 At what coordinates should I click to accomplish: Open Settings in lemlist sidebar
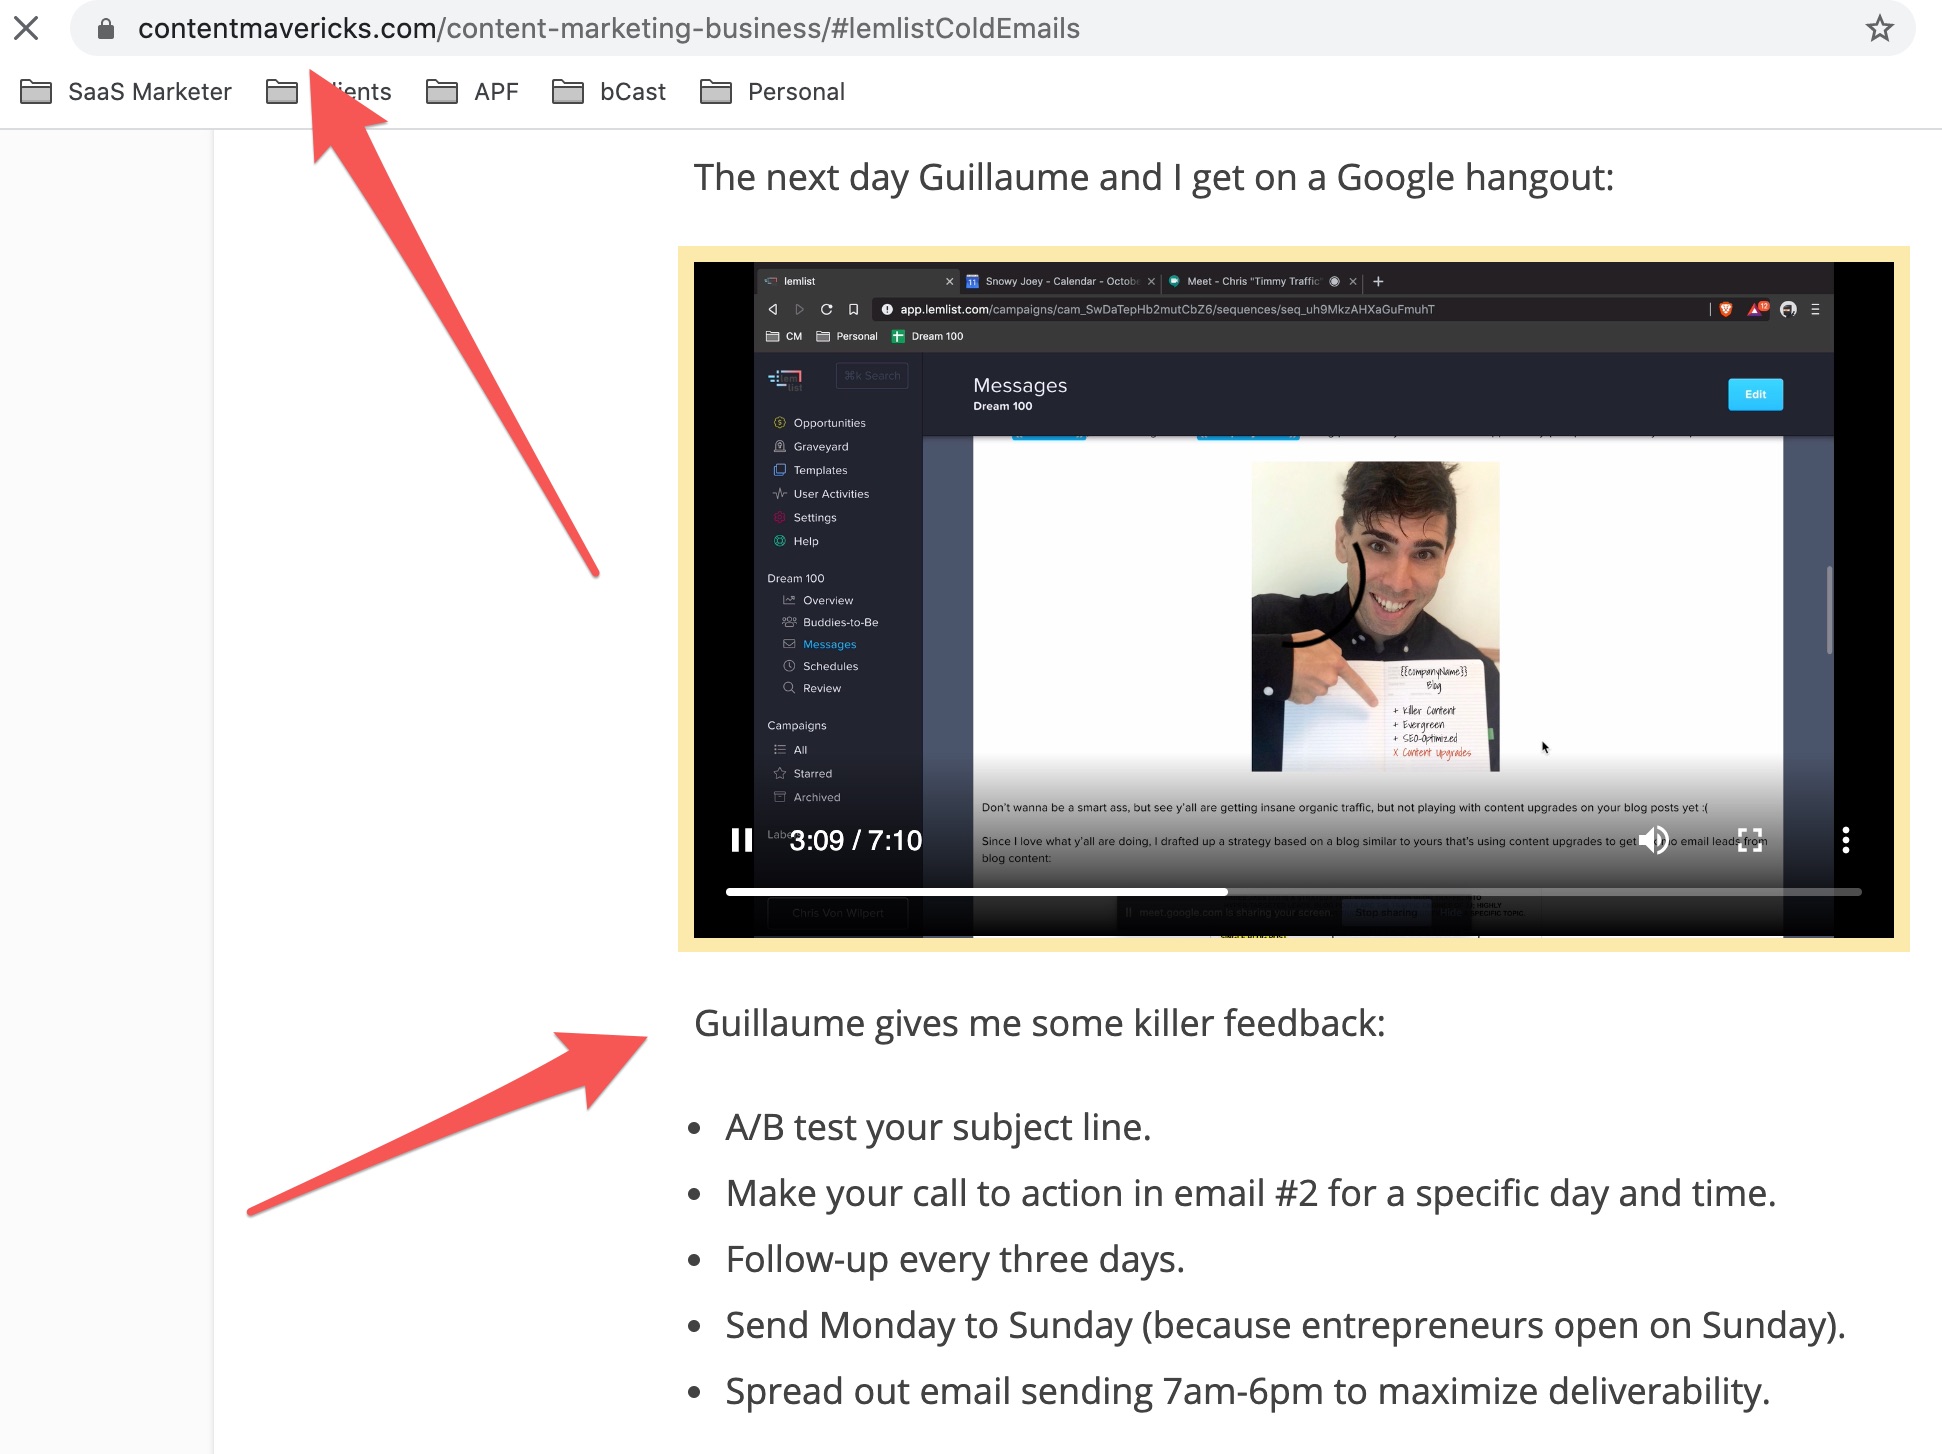tap(805, 517)
